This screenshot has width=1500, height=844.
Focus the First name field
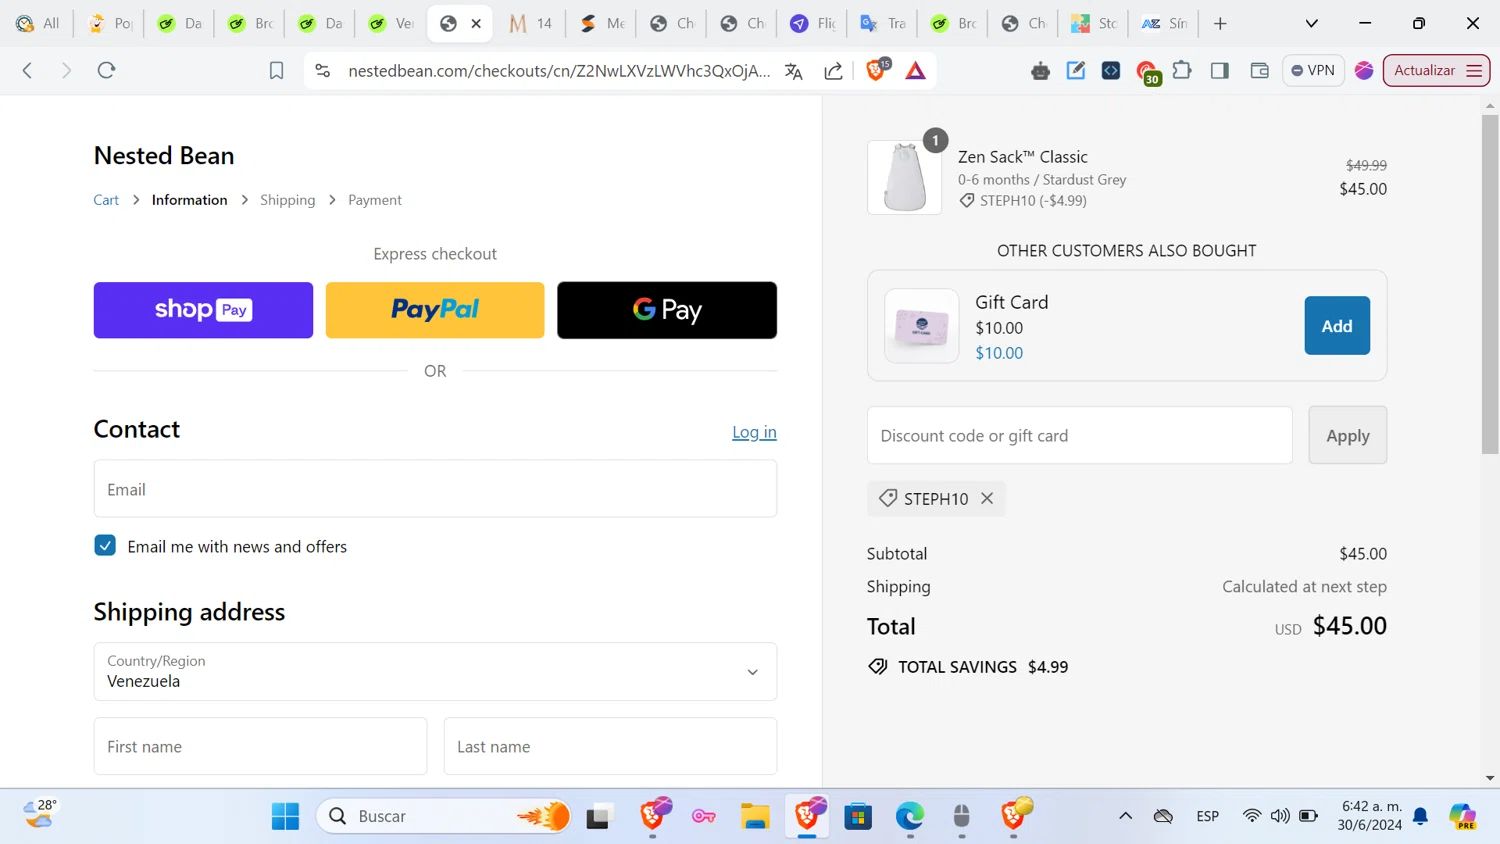pyautogui.click(x=260, y=746)
